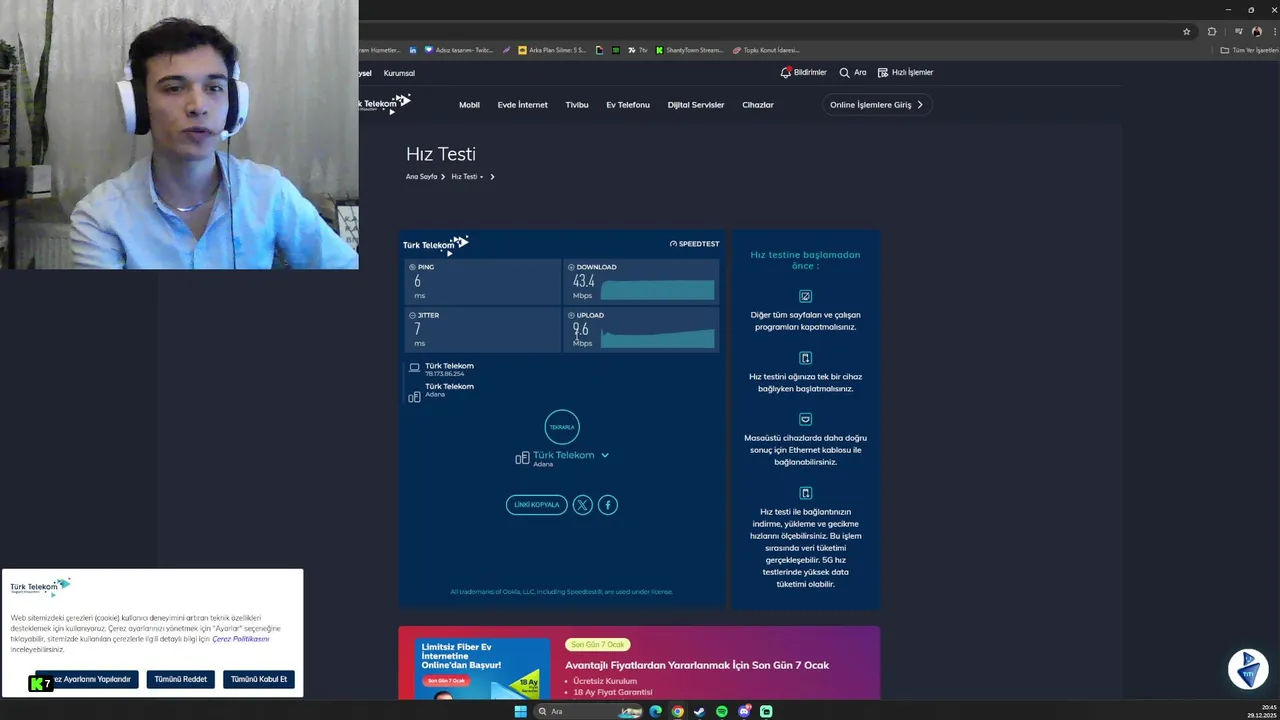The width and height of the screenshot is (1280, 720).
Task: Open the Ev Telefonu menu
Action: tap(628, 105)
